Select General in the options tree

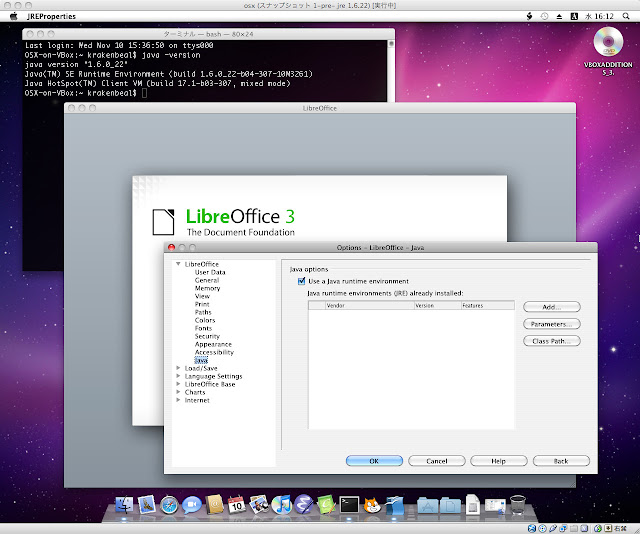207,280
